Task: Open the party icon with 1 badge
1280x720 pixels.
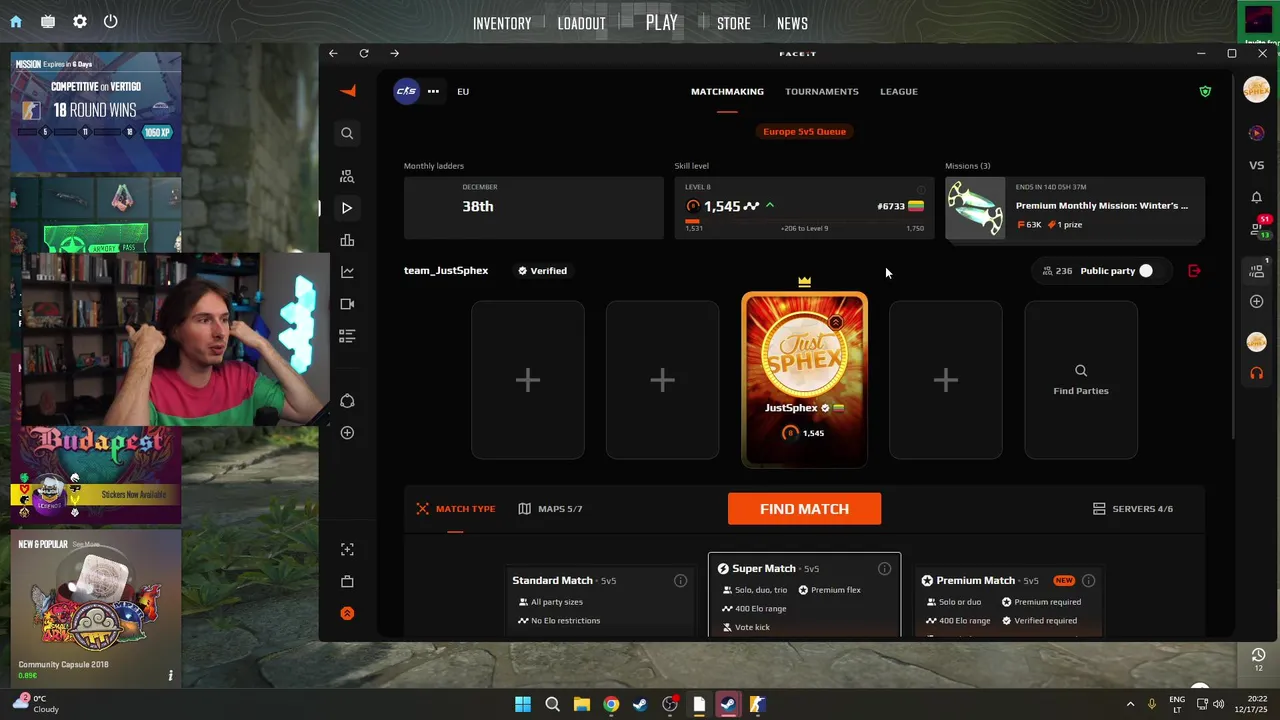Action: tap(1258, 269)
